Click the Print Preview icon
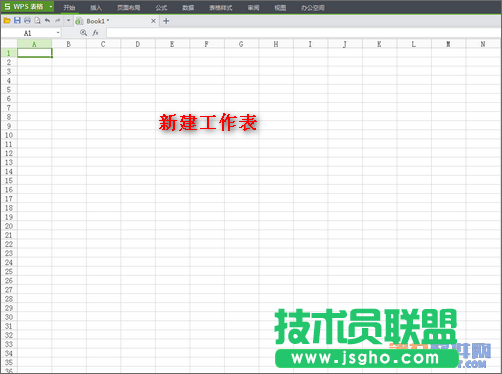Viewport: 502px width, 374px height. [x=37, y=21]
